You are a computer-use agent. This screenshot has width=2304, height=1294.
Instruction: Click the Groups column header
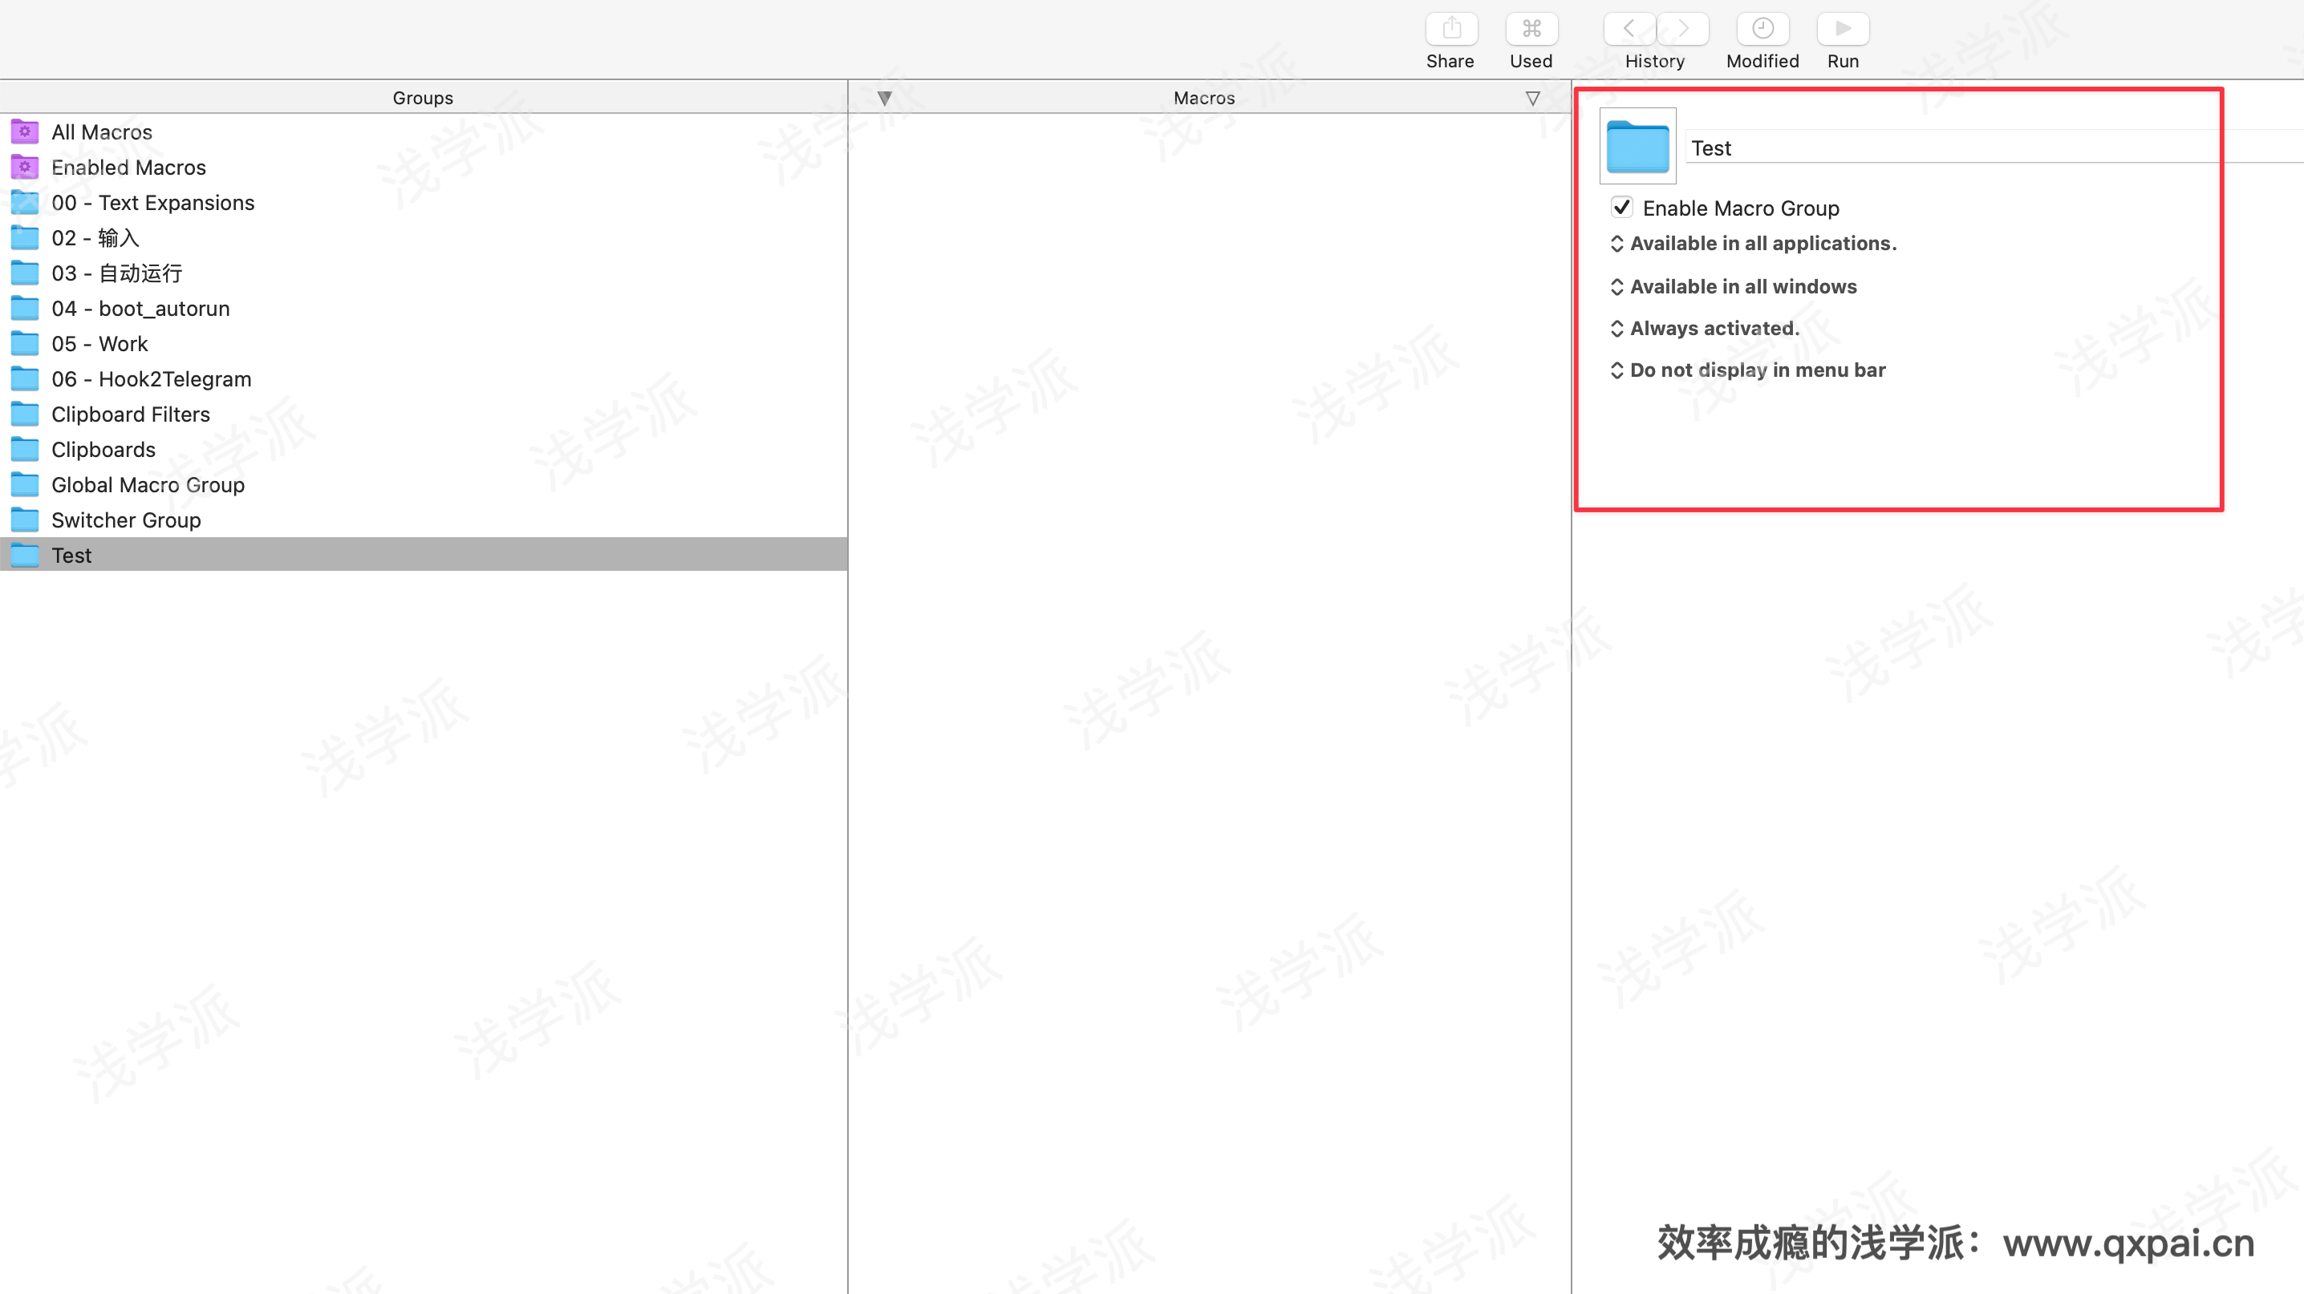click(422, 98)
